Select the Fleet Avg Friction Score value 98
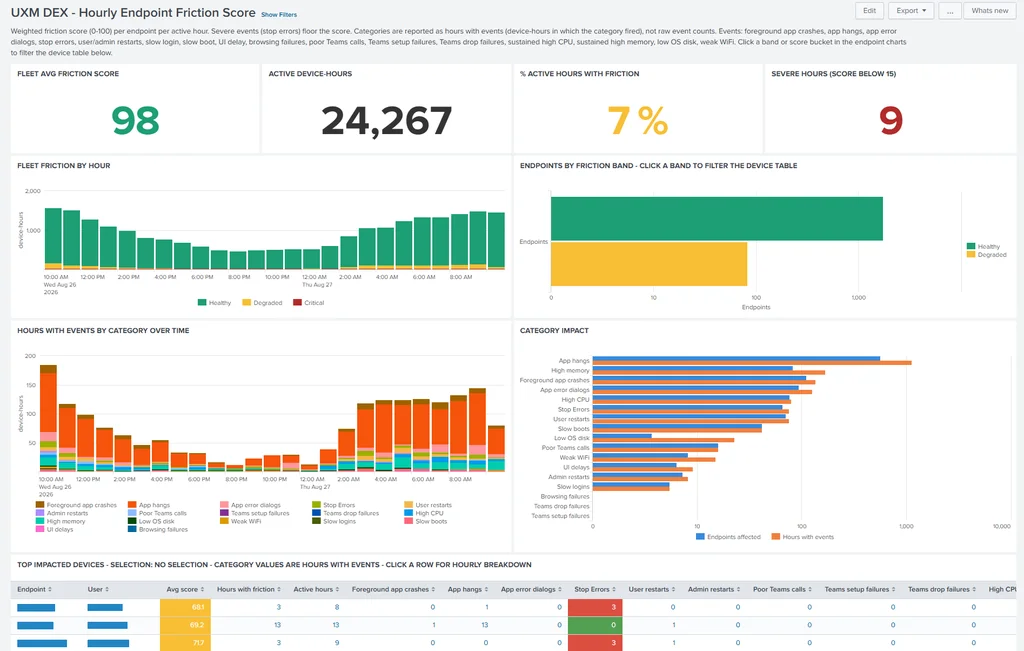The image size is (1024, 651). pos(135,121)
